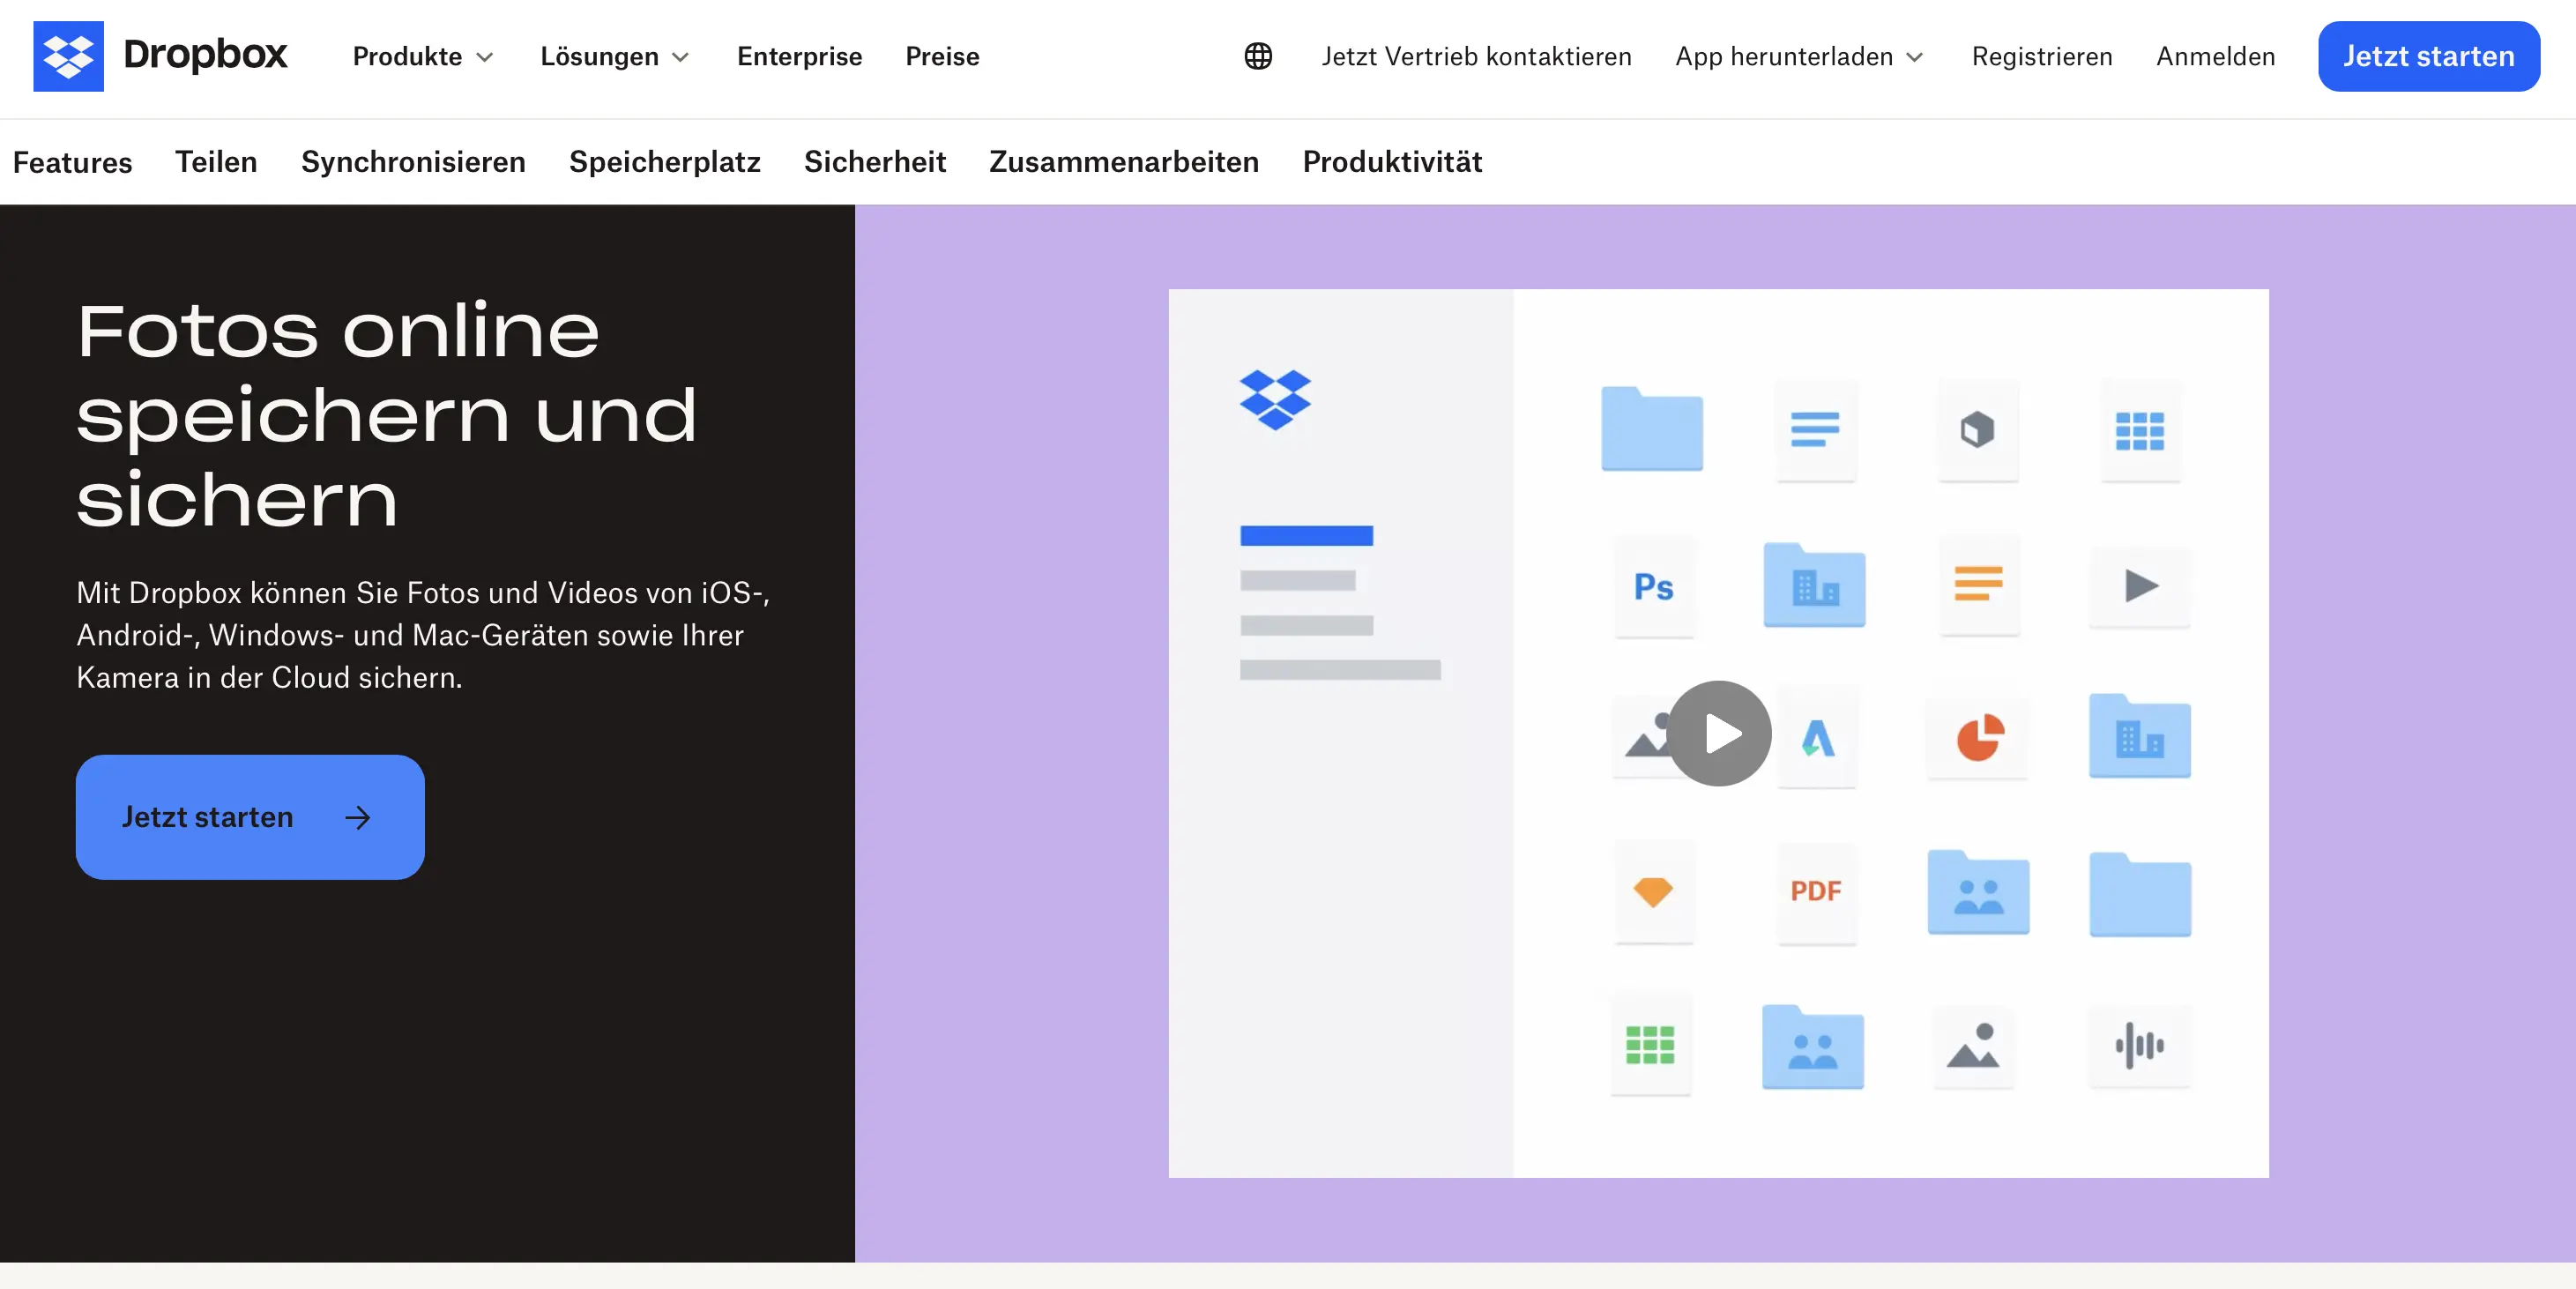Switch to the Produktivität tab
The width and height of the screenshot is (2576, 1289).
[1392, 162]
